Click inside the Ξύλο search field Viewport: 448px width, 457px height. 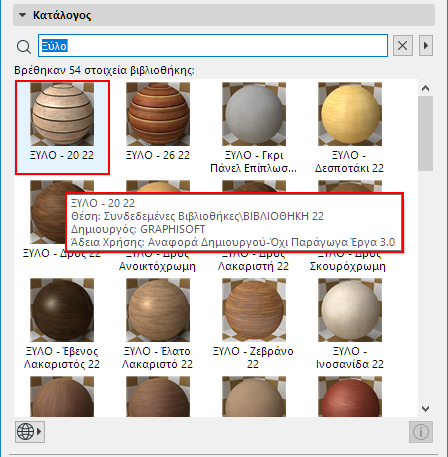pos(213,45)
